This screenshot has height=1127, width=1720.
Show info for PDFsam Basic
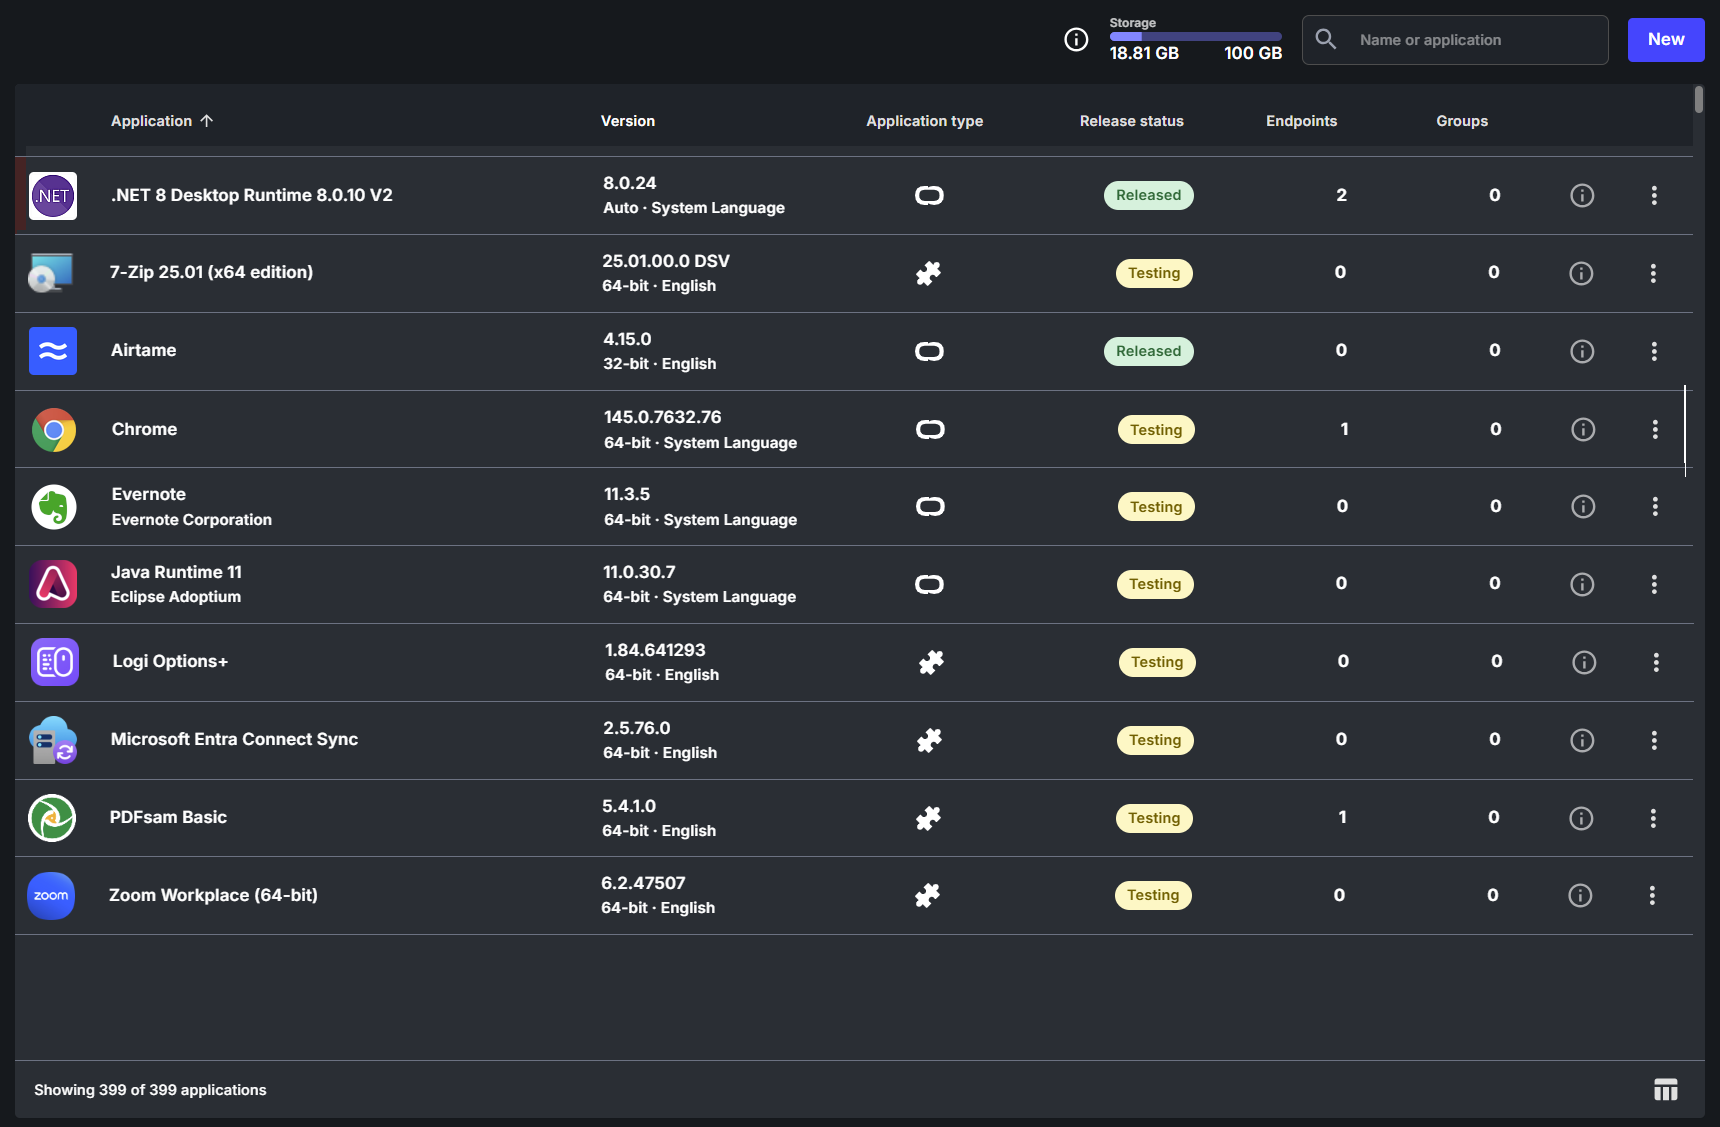(1581, 818)
